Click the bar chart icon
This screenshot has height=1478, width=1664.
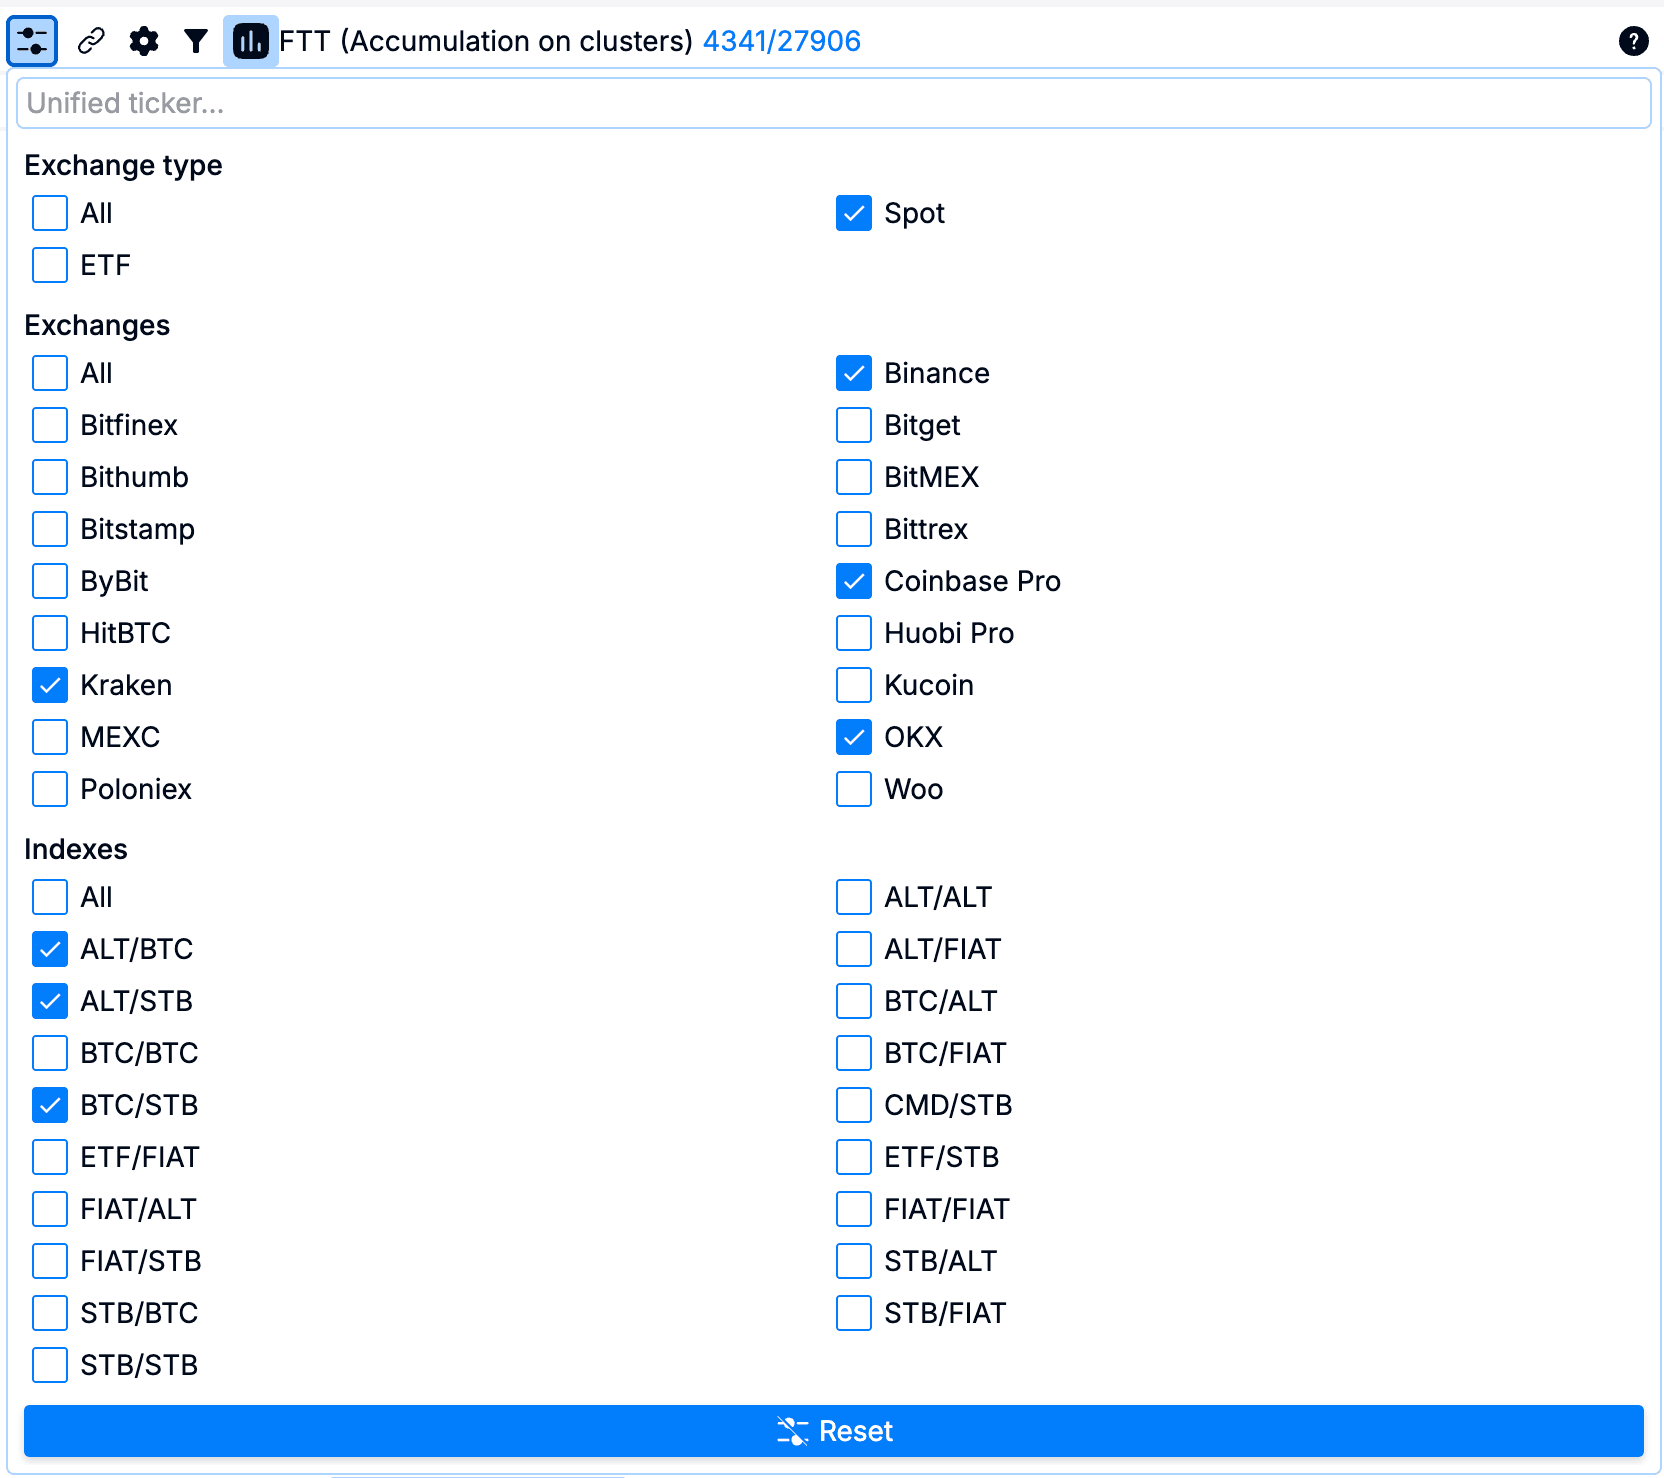click(x=250, y=41)
